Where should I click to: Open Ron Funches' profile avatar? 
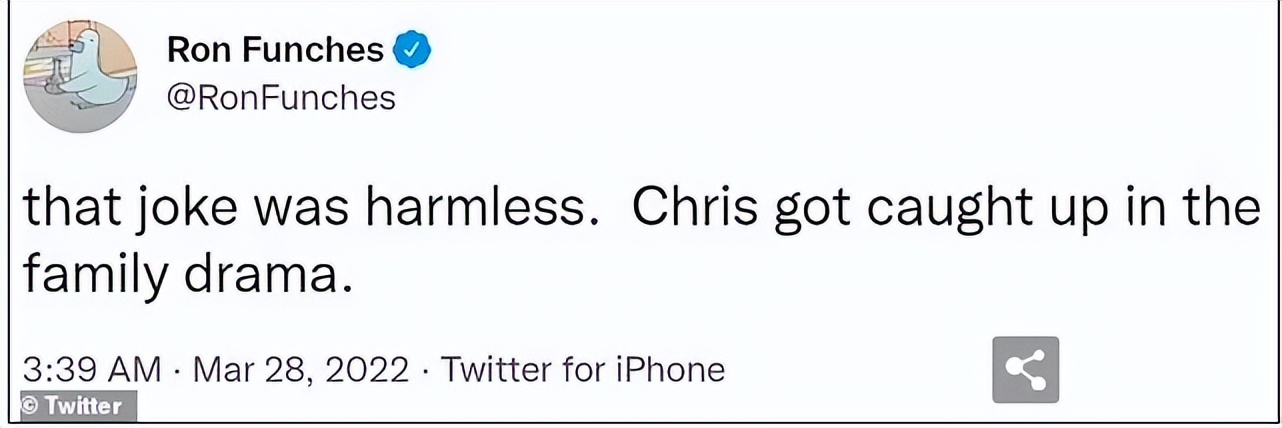[80, 77]
